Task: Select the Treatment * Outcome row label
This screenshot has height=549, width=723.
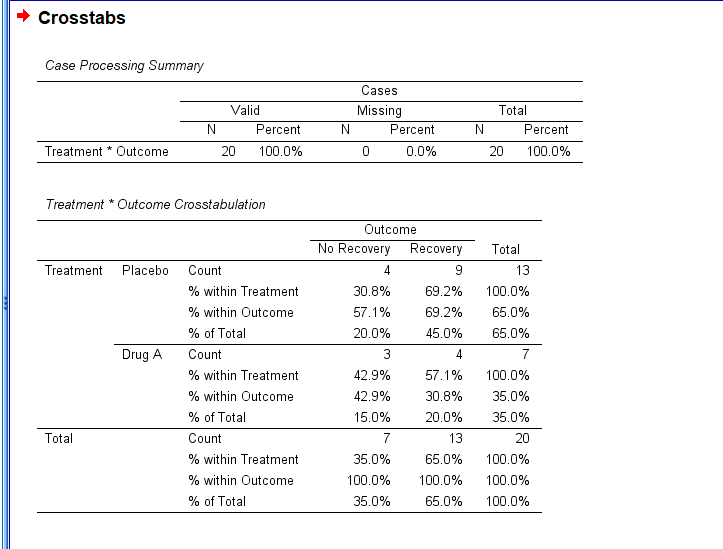Action: (x=107, y=152)
